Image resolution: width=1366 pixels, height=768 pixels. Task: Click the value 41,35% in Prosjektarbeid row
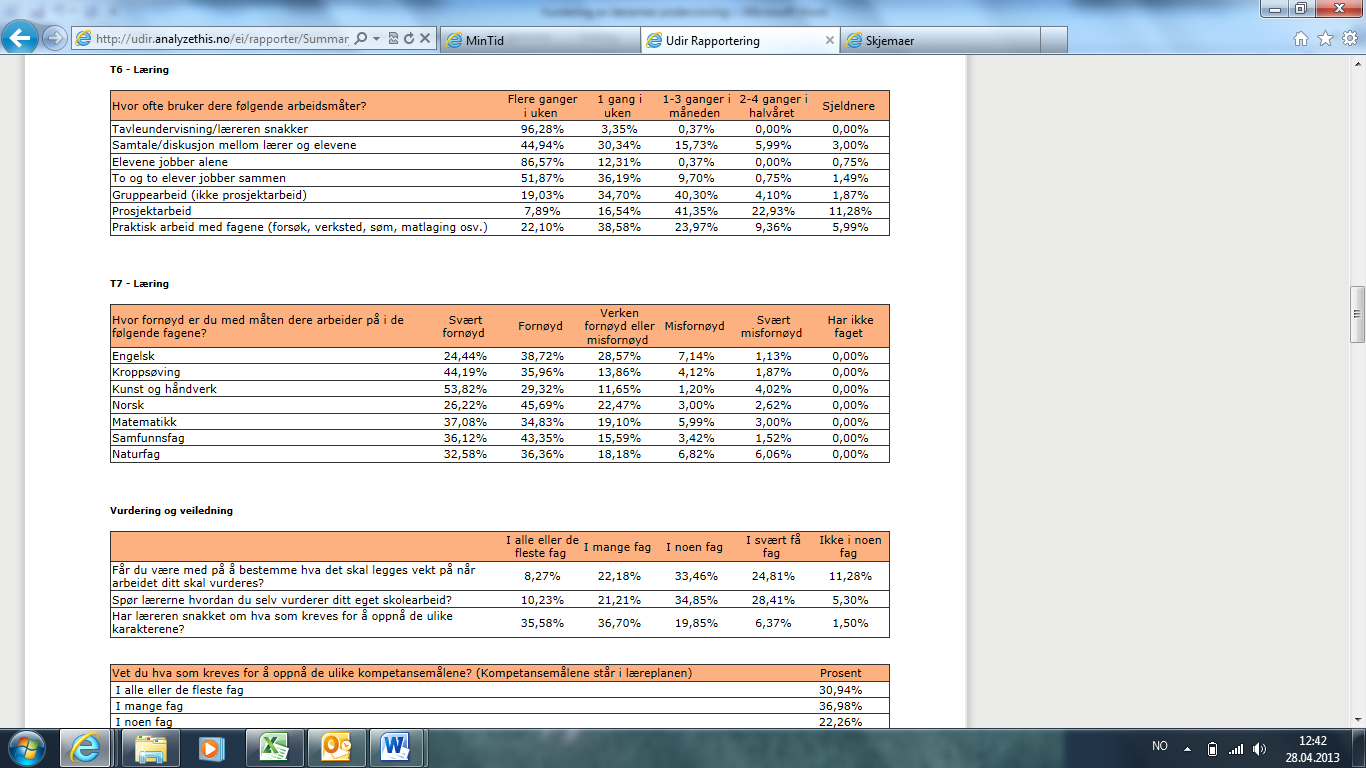click(x=695, y=211)
